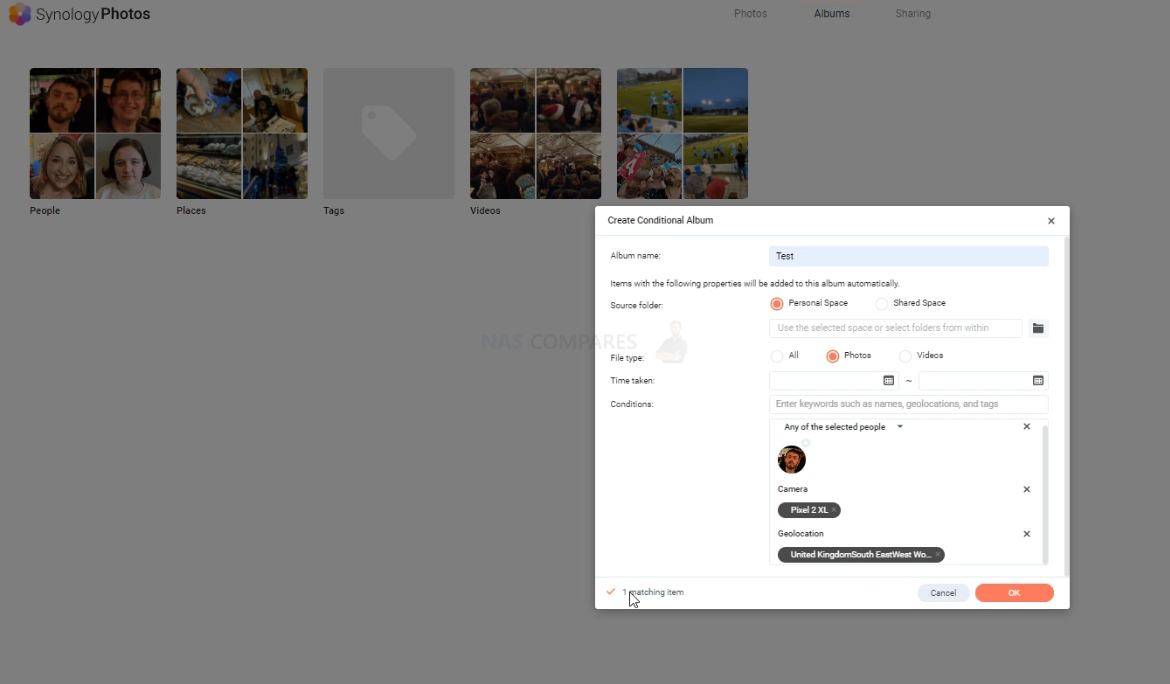Switch to the Photos tab

pyautogui.click(x=750, y=13)
